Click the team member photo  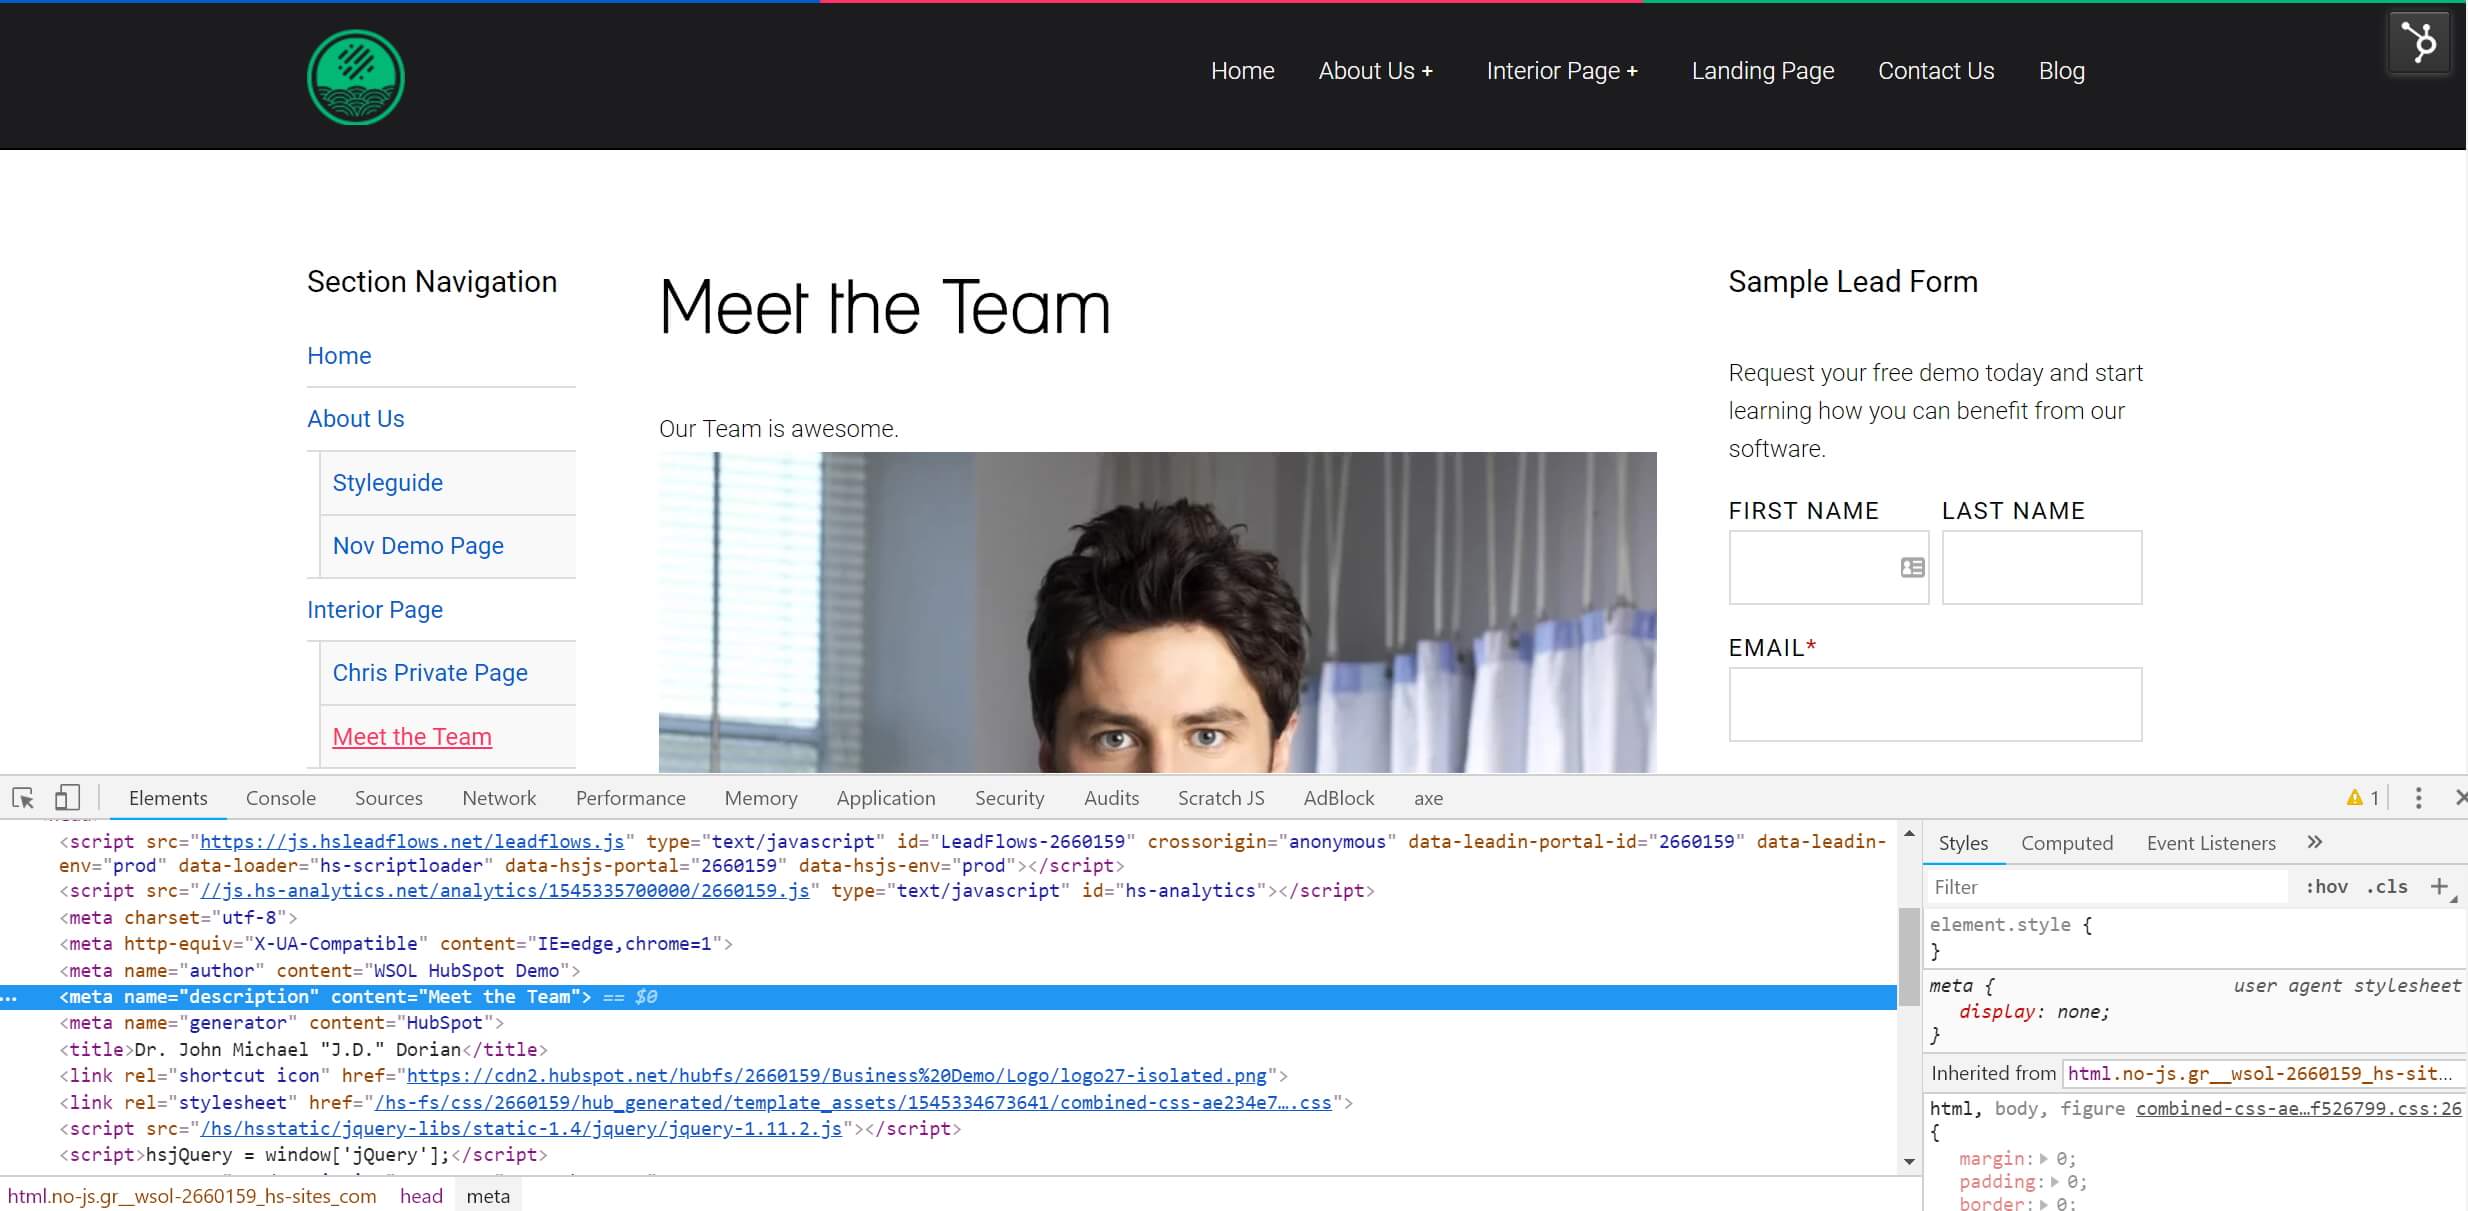[1157, 612]
